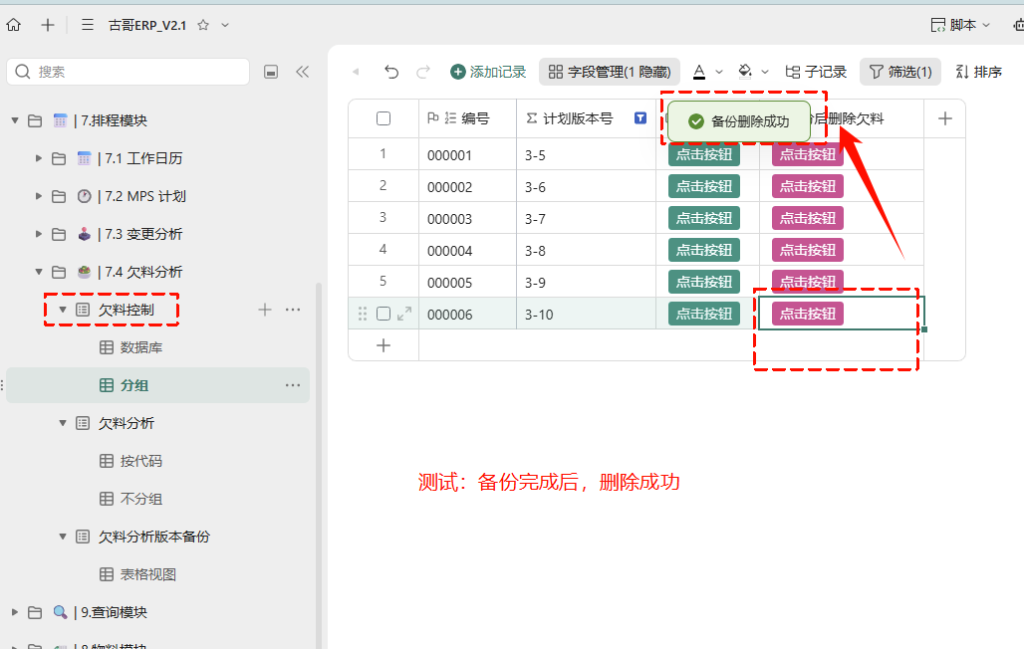Click the fill color bucket icon
The width and height of the screenshot is (1024, 649).
pos(745,72)
